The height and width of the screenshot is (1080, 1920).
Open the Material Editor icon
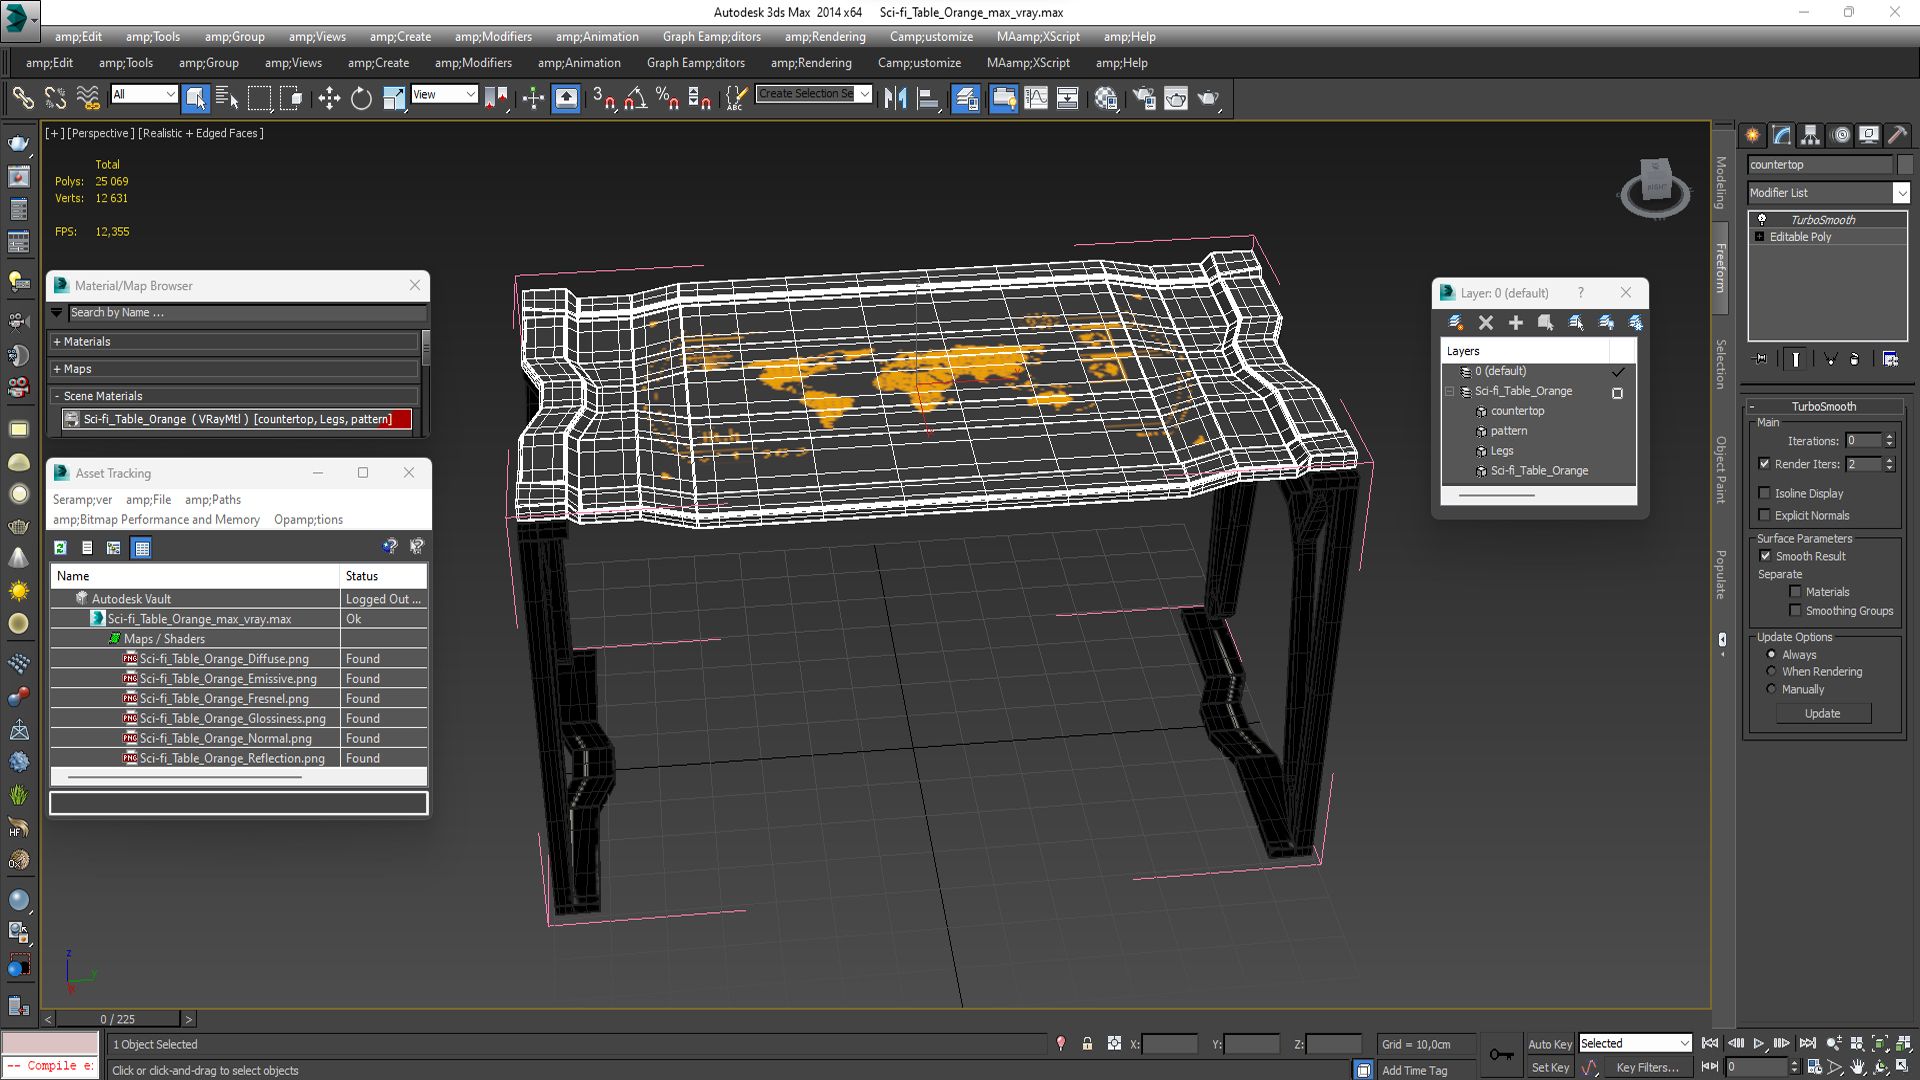(1105, 97)
